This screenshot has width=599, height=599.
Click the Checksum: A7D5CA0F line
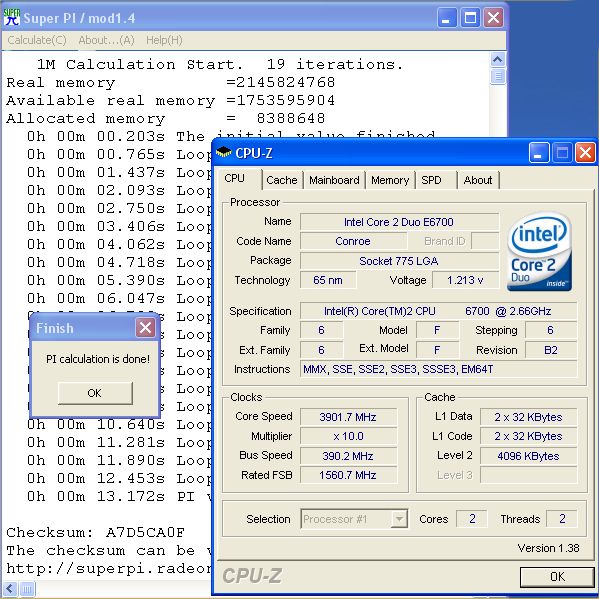click(96, 532)
